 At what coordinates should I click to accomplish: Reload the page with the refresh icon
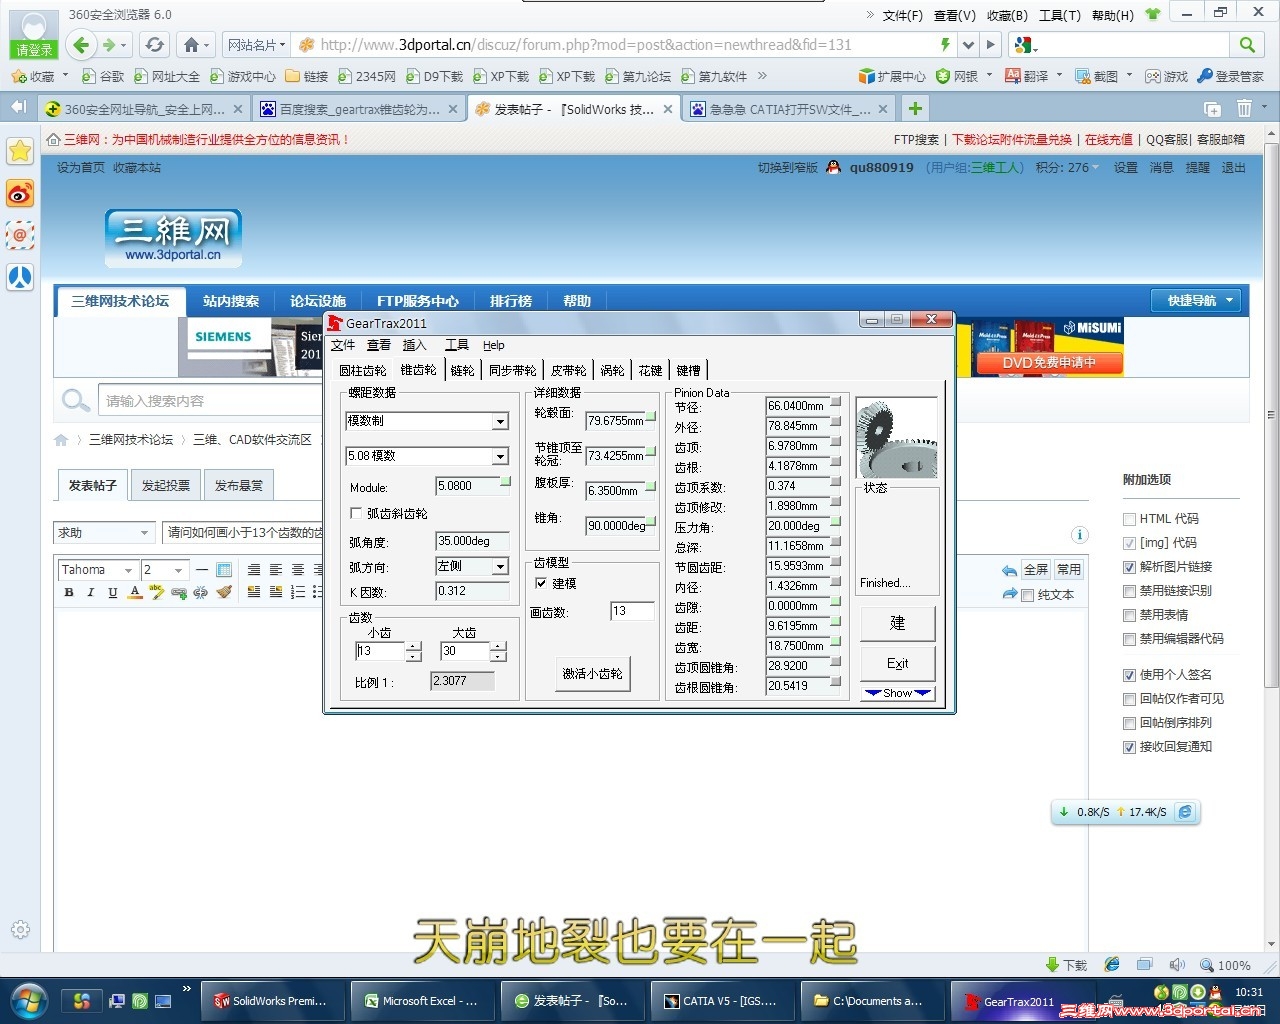[x=154, y=44]
